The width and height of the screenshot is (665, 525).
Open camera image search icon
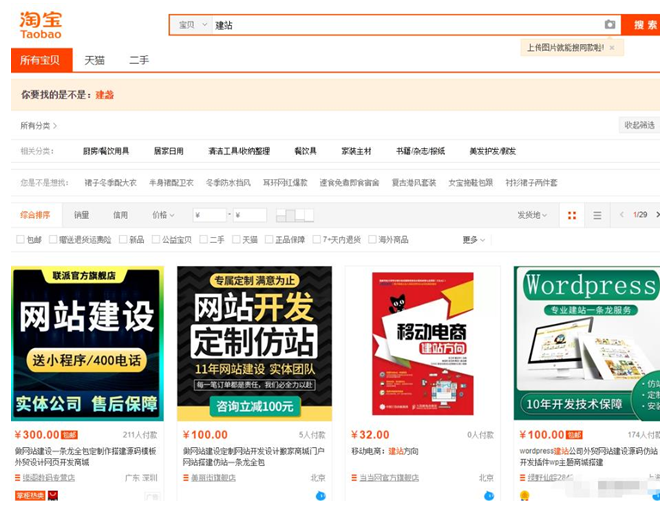[x=610, y=25]
